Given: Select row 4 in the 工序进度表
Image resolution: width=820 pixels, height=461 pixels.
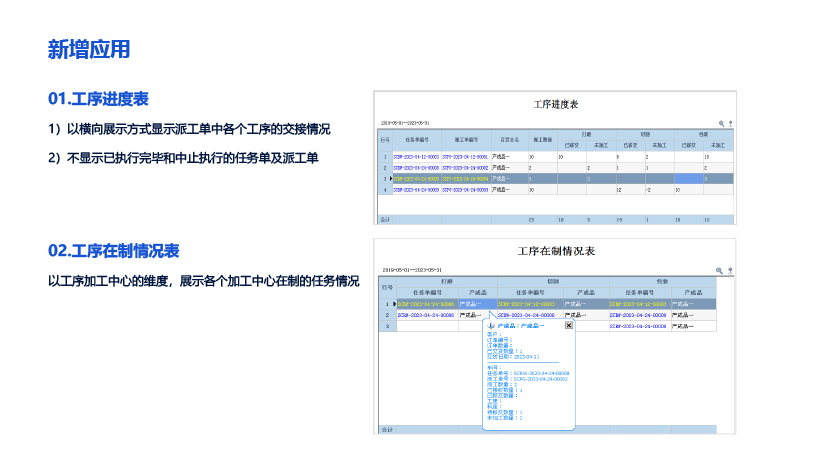Looking at the screenshot, I should point(385,189).
